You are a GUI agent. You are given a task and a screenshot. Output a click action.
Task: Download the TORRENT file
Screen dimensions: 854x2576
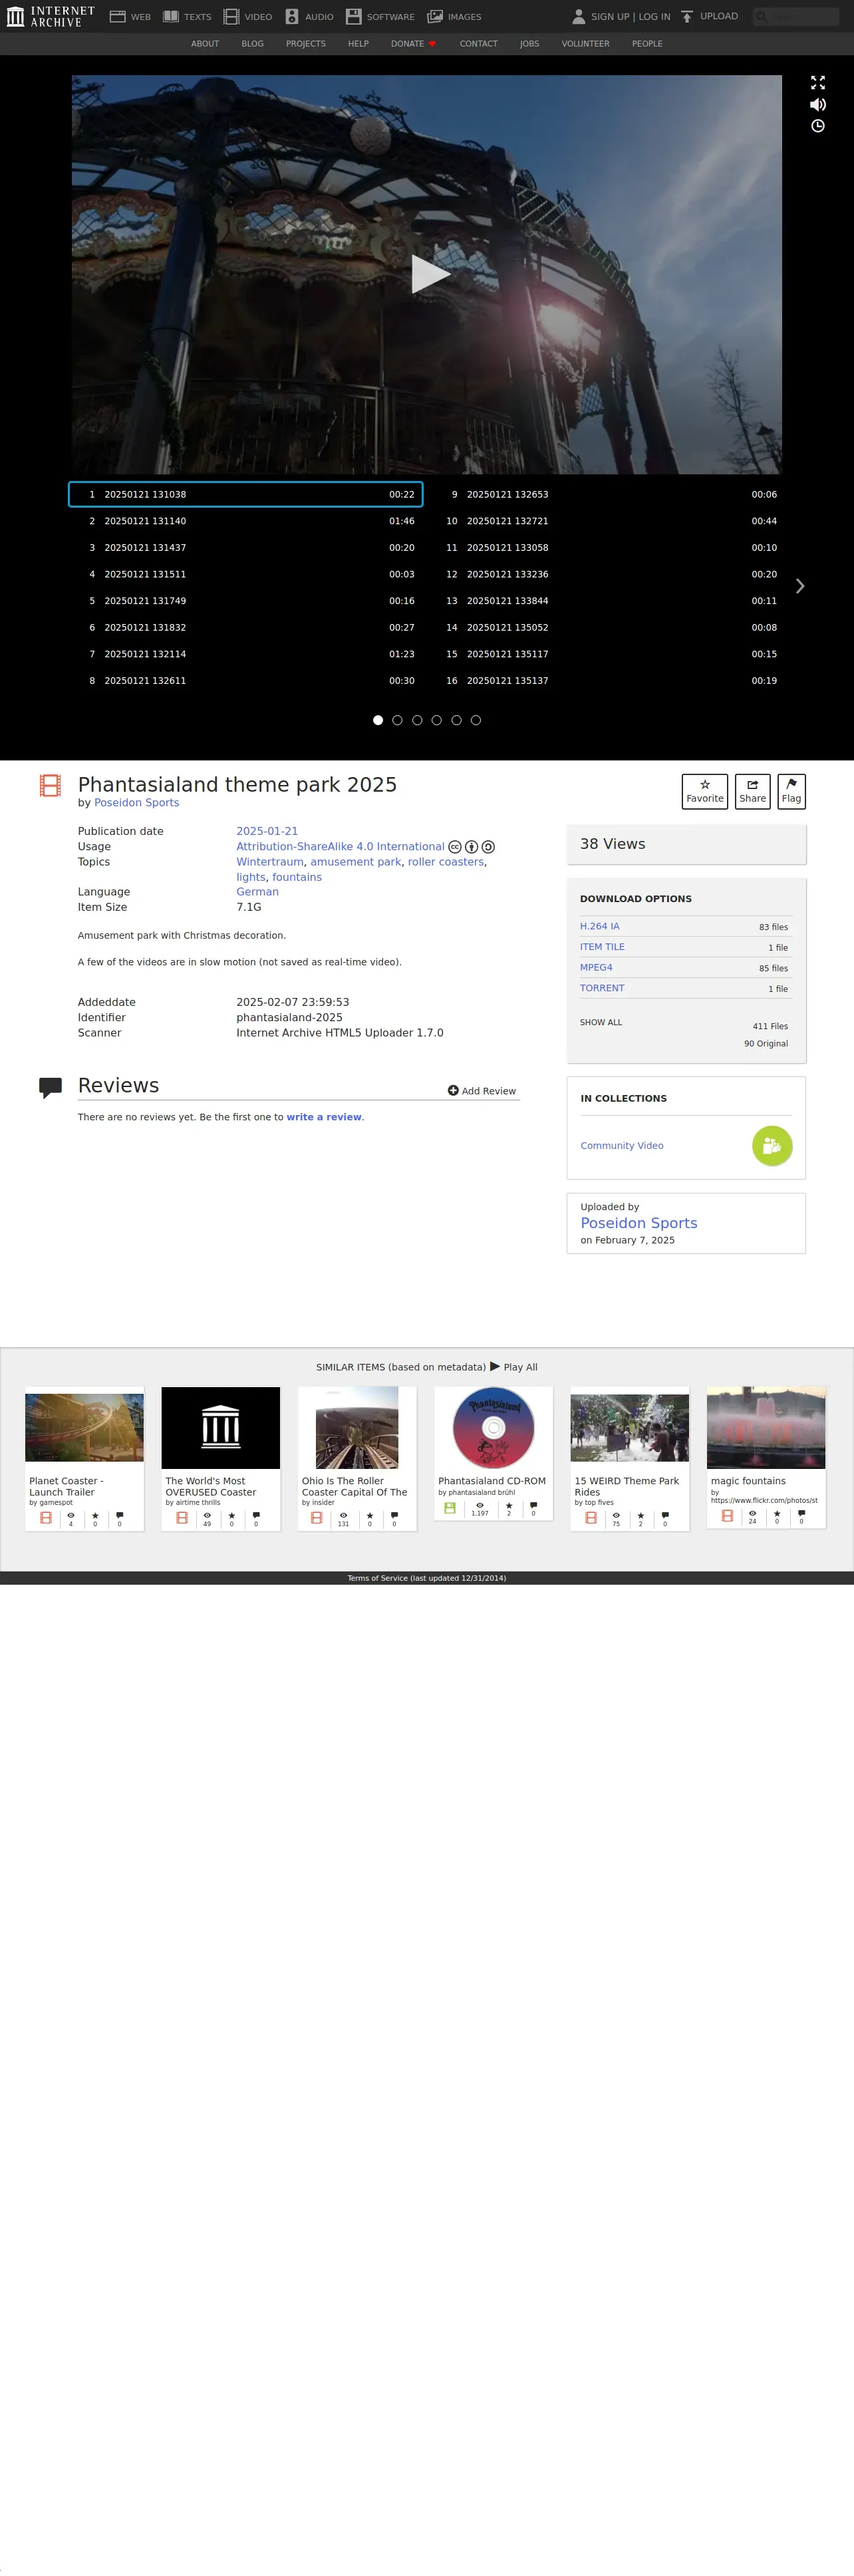click(602, 988)
